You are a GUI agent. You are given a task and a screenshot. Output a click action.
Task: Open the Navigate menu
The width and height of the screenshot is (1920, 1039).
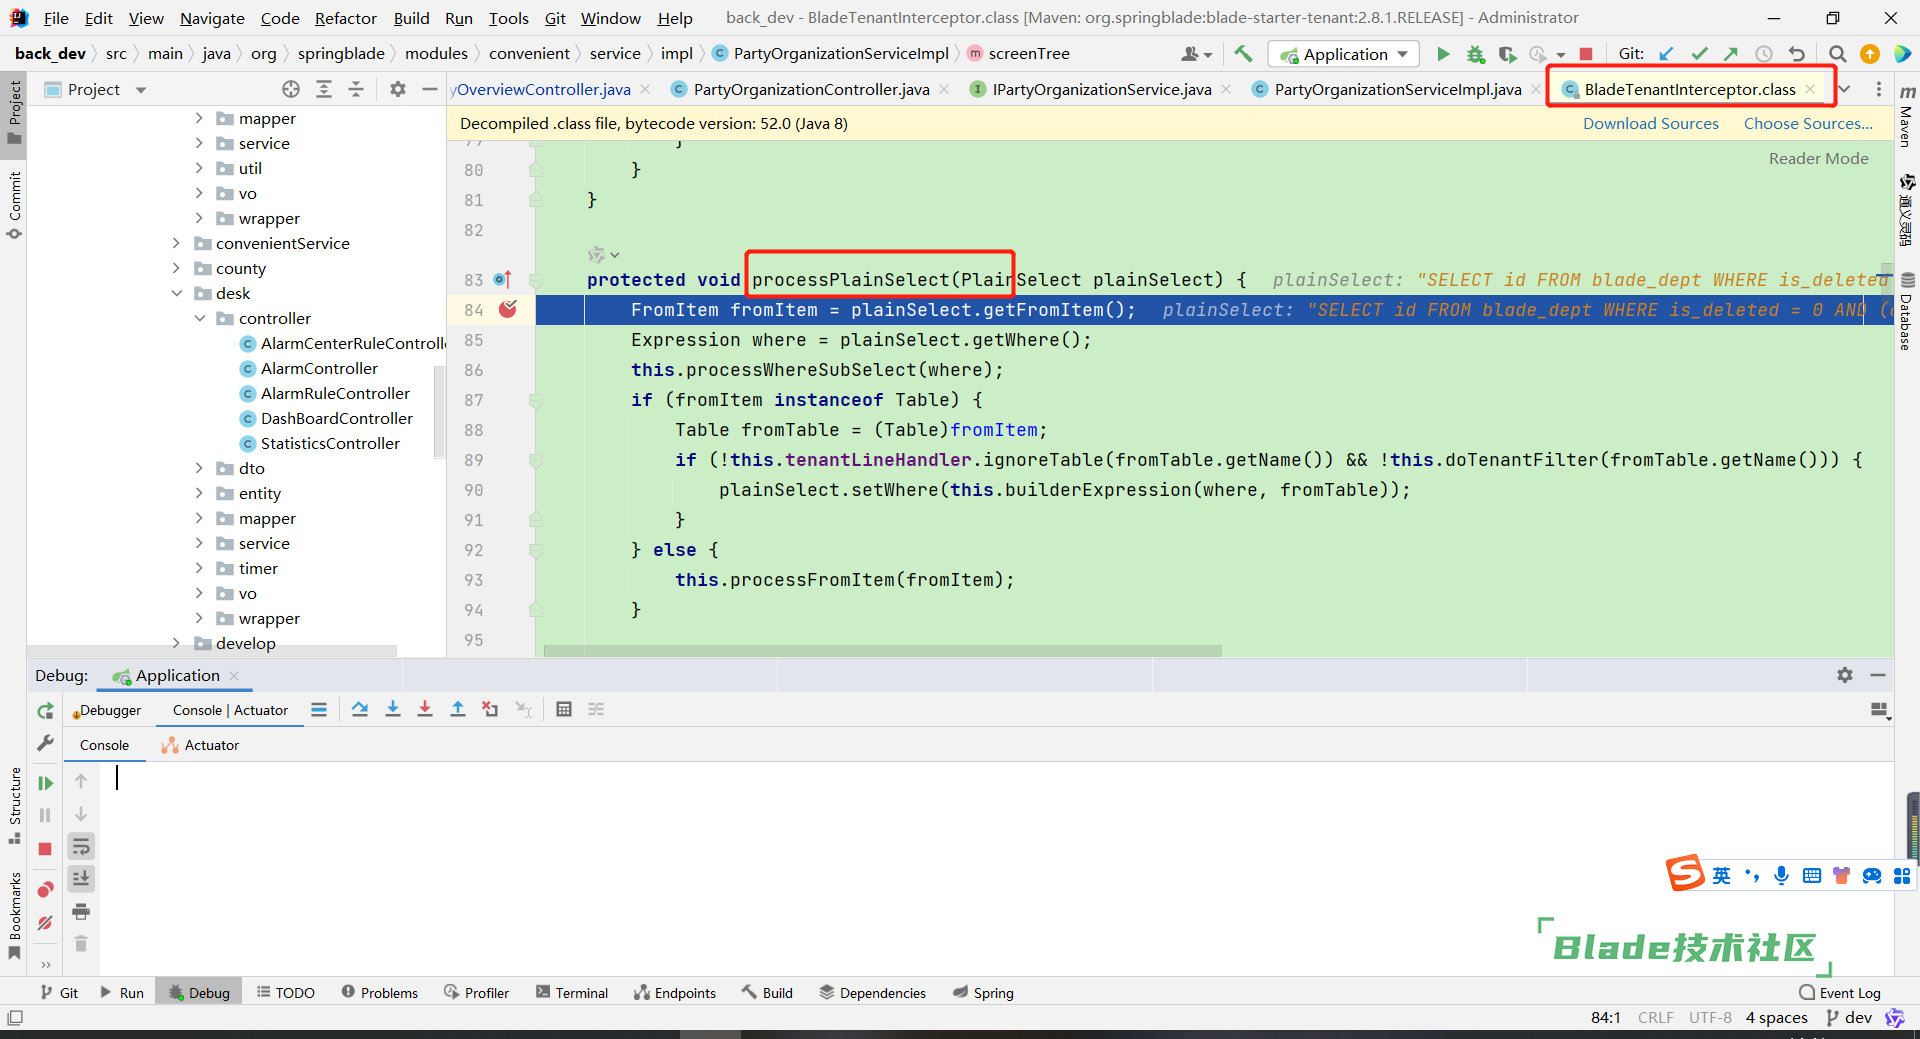click(212, 18)
